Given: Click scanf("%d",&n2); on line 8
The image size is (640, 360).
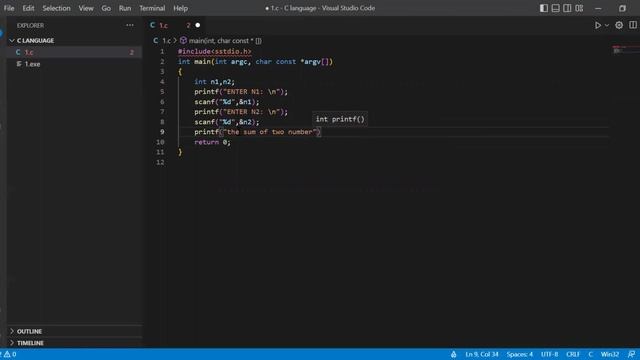Looking at the screenshot, I should 227,122.
